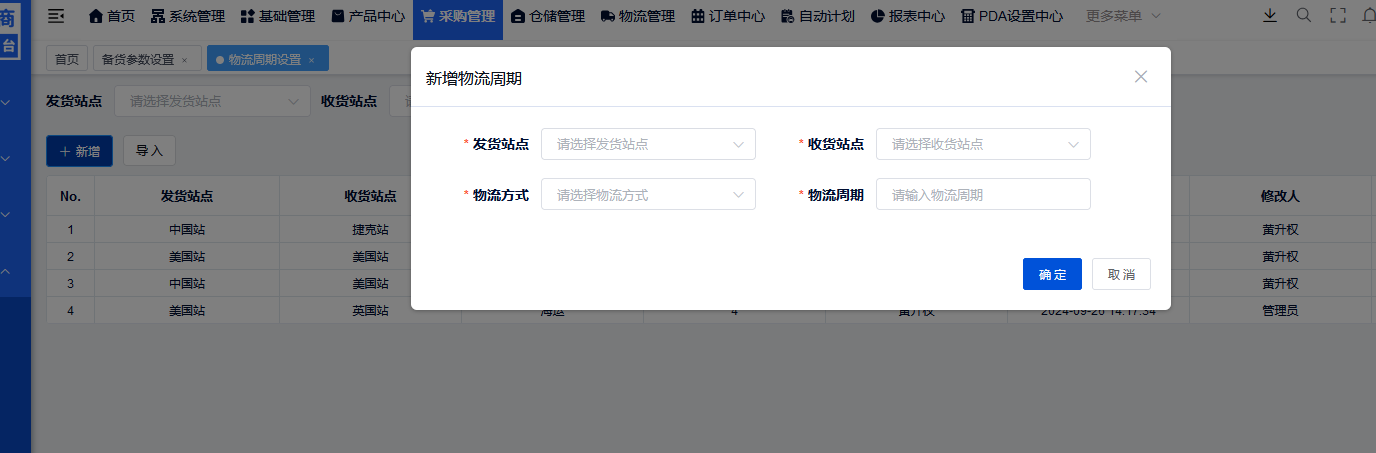Click row number 2 cell
The height and width of the screenshot is (453, 1376).
[70, 256]
